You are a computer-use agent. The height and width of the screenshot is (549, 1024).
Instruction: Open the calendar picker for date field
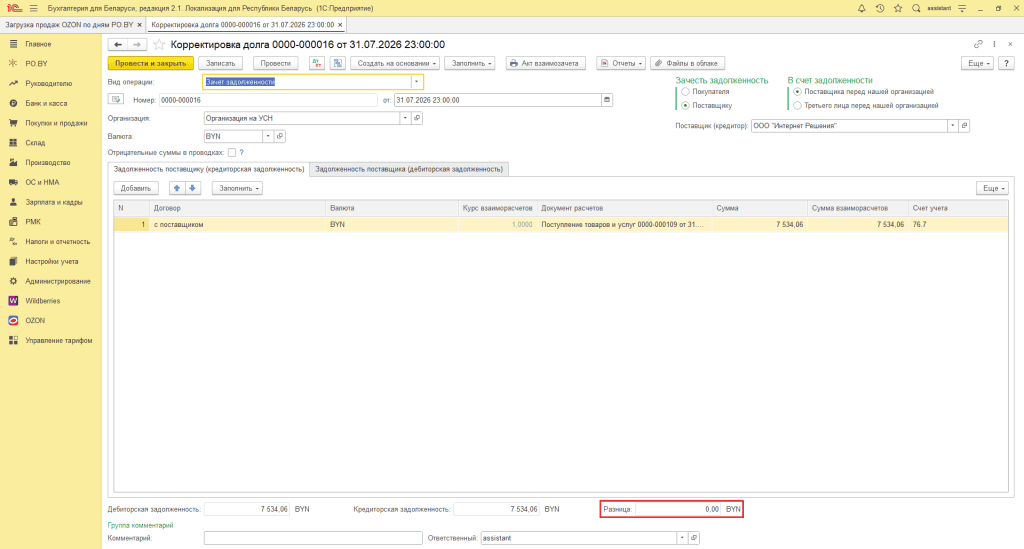tap(607, 100)
